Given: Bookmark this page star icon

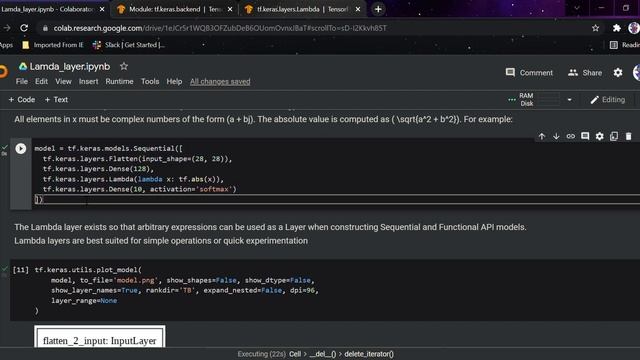Looking at the screenshot, I should (596, 28).
